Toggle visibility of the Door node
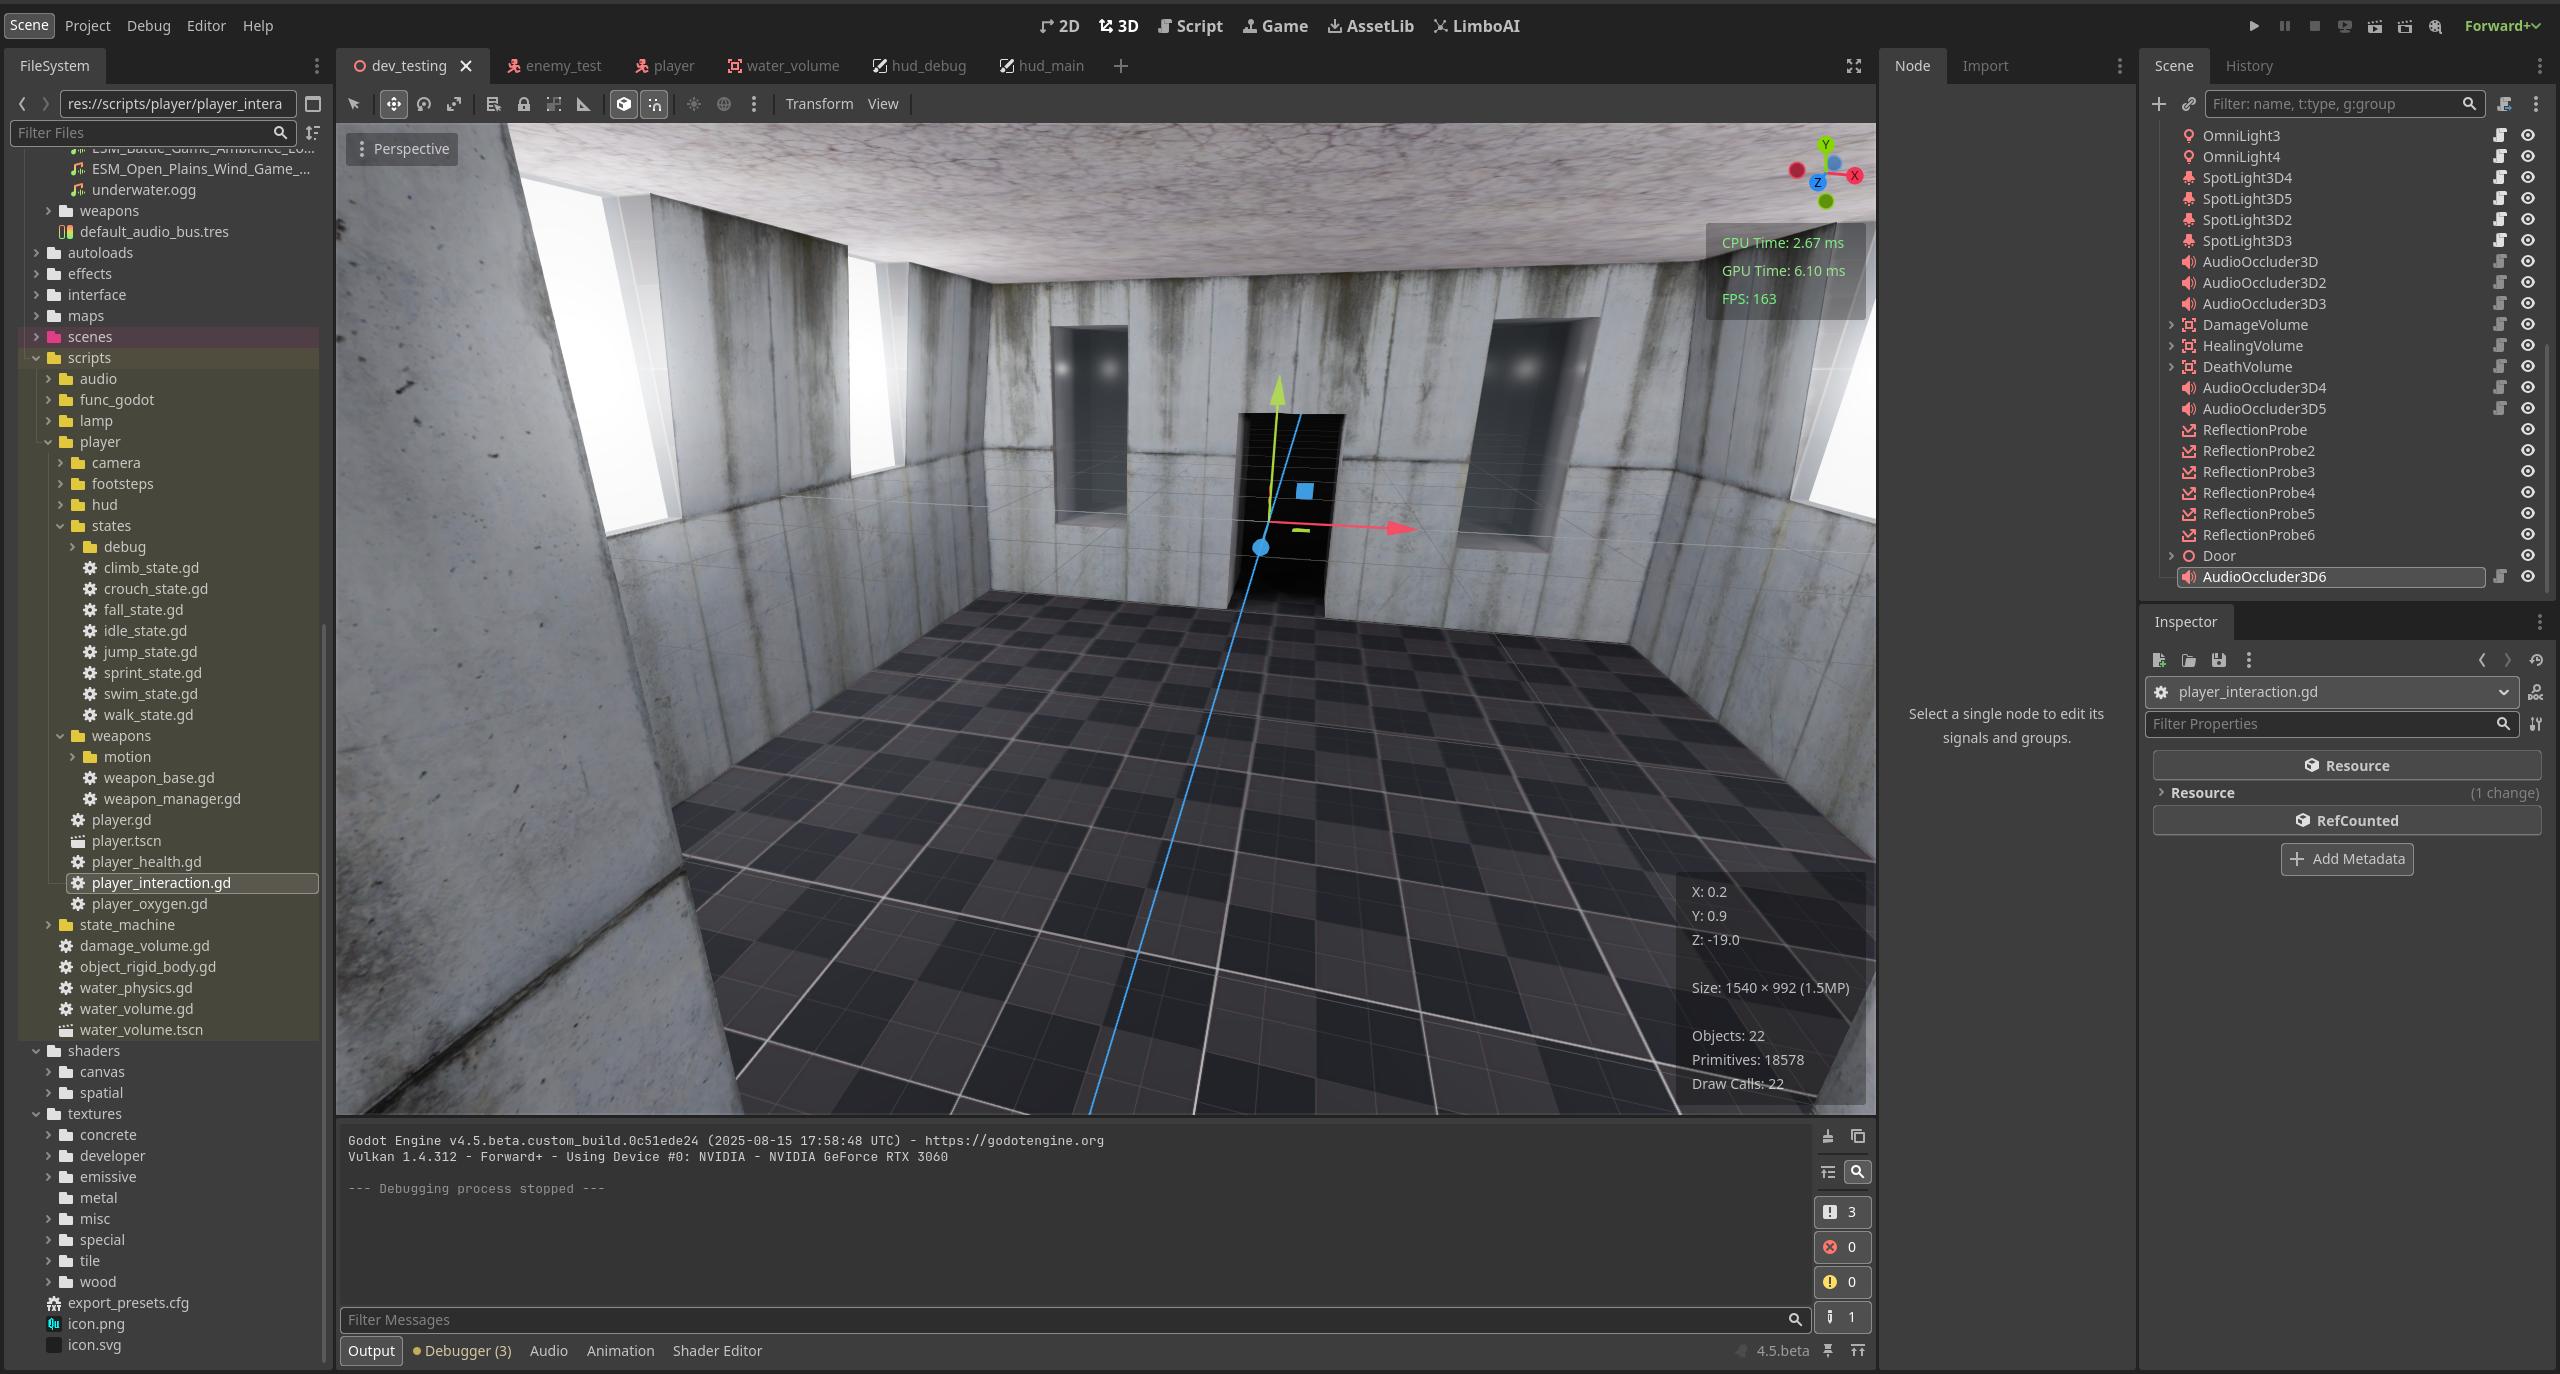The image size is (2560, 1374). 2528,556
